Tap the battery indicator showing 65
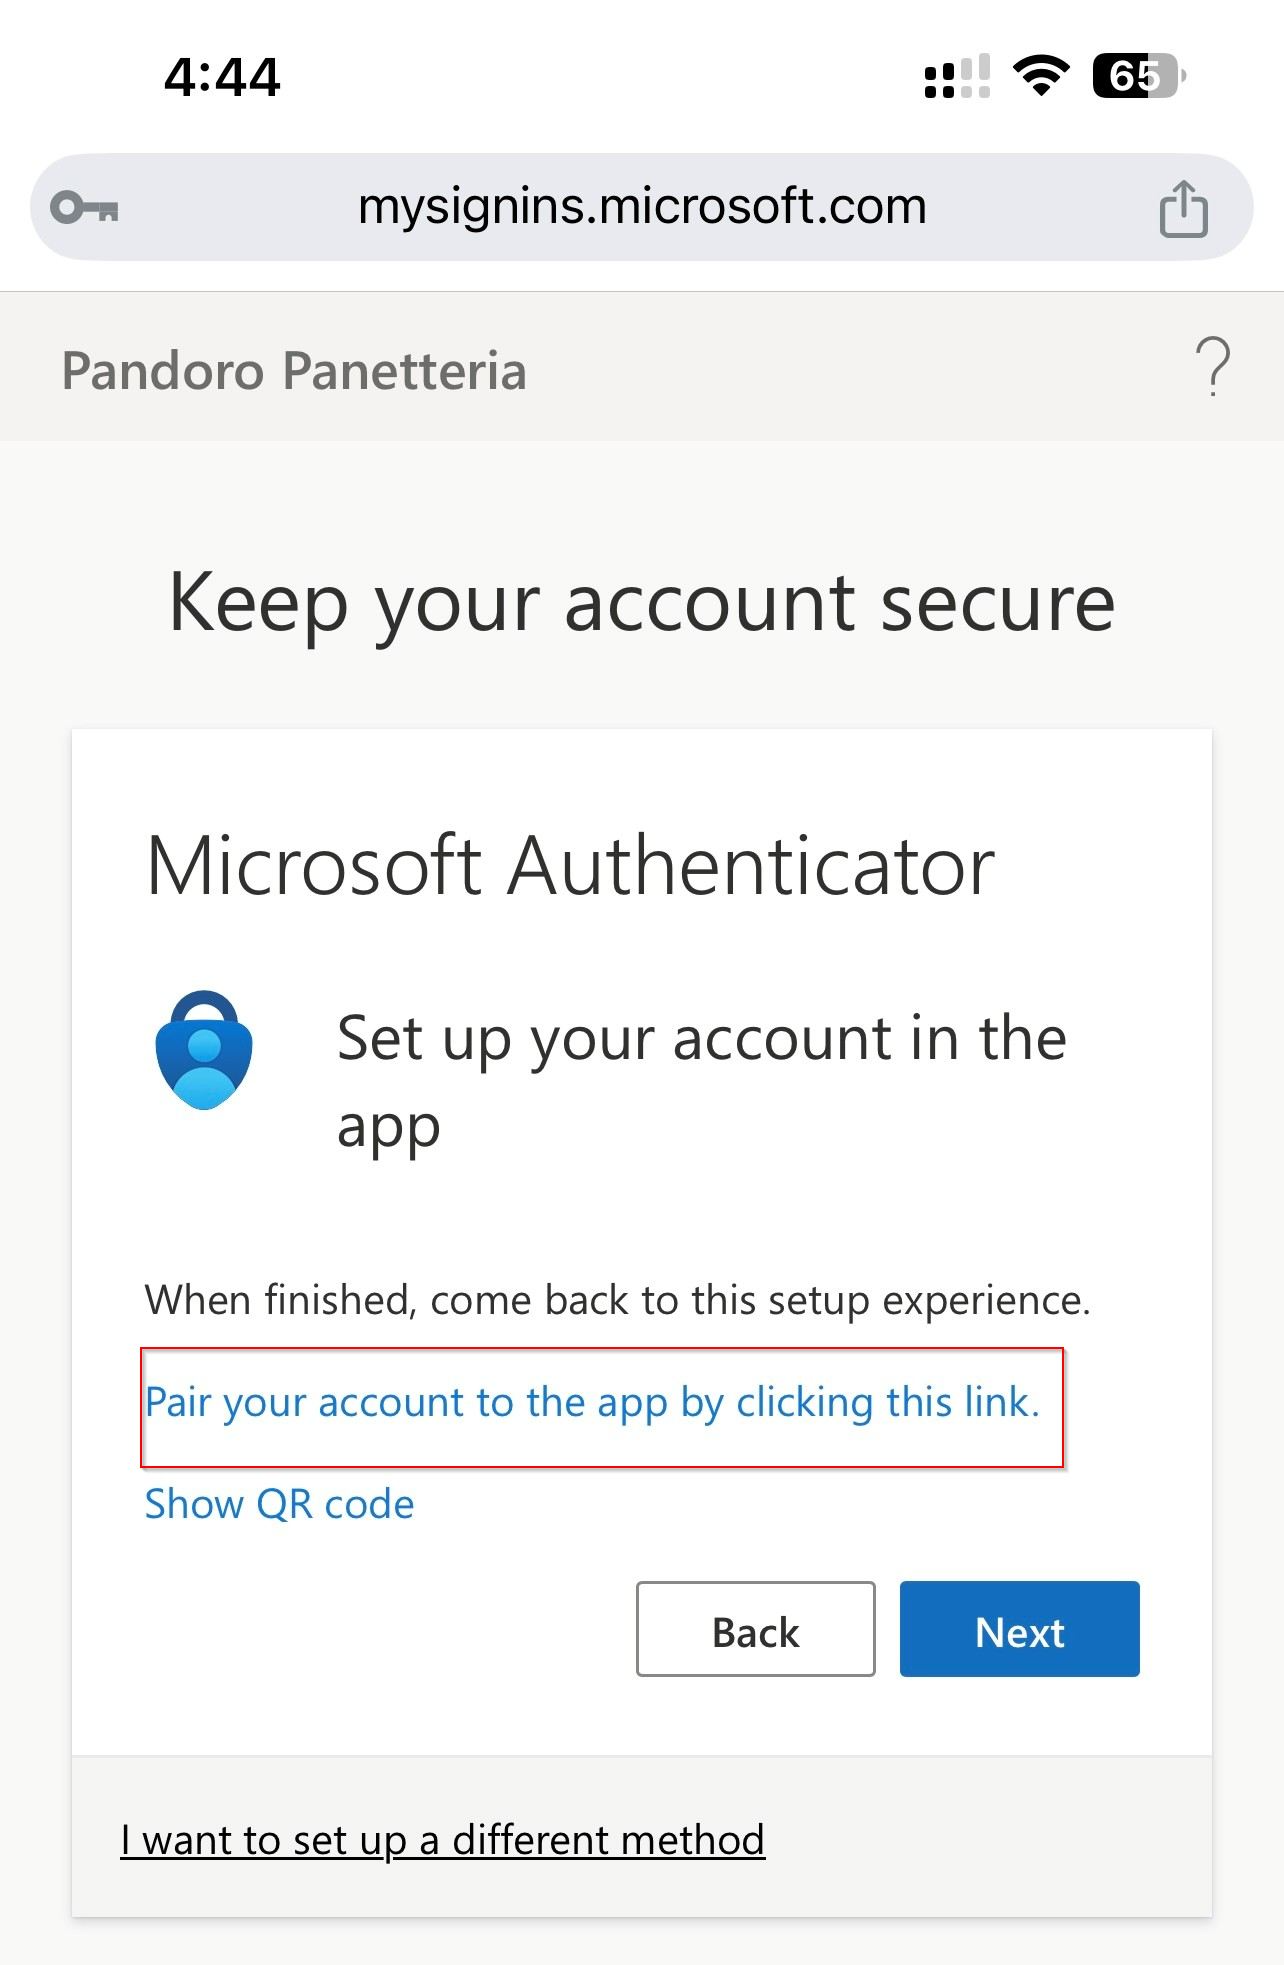The height and width of the screenshot is (1965, 1284). pos(1138,76)
